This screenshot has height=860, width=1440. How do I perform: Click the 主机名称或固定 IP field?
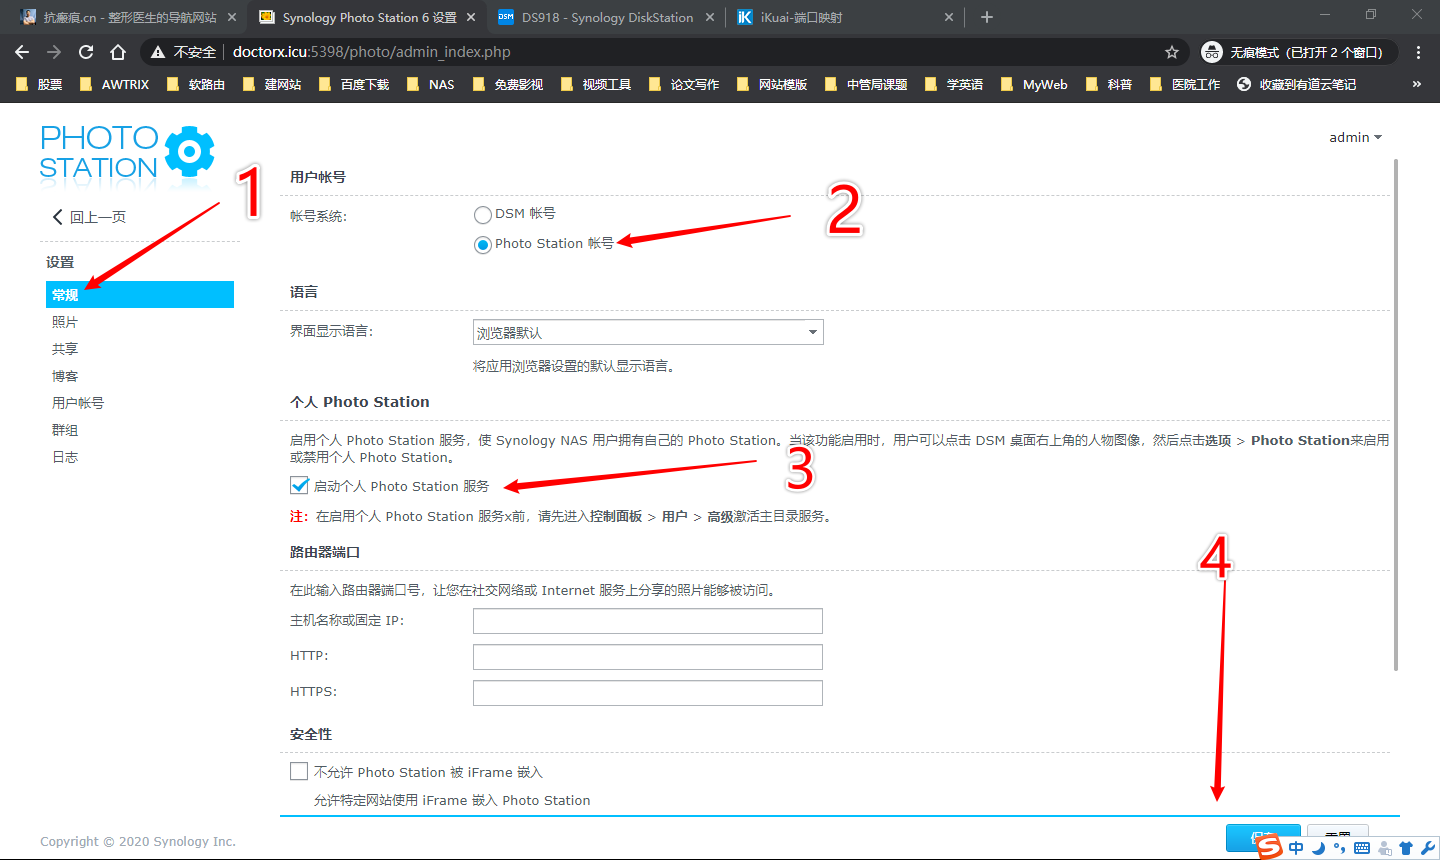pyautogui.click(x=648, y=621)
